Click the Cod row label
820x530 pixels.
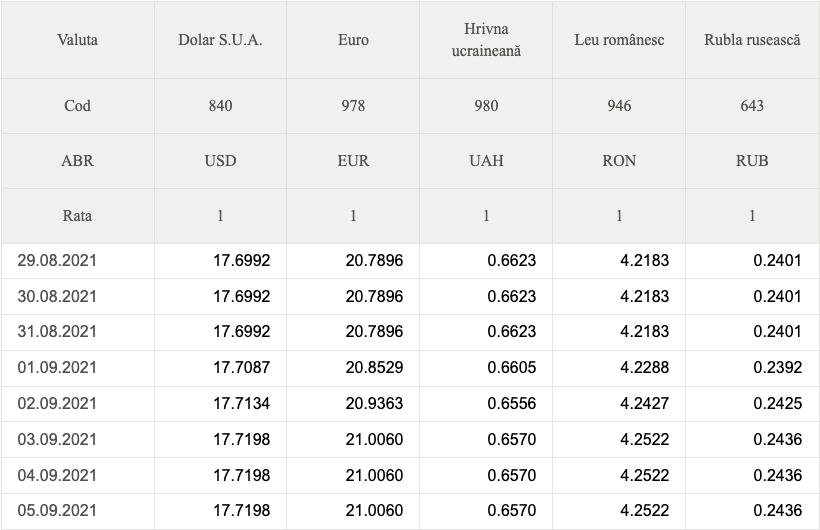(77, 105)
